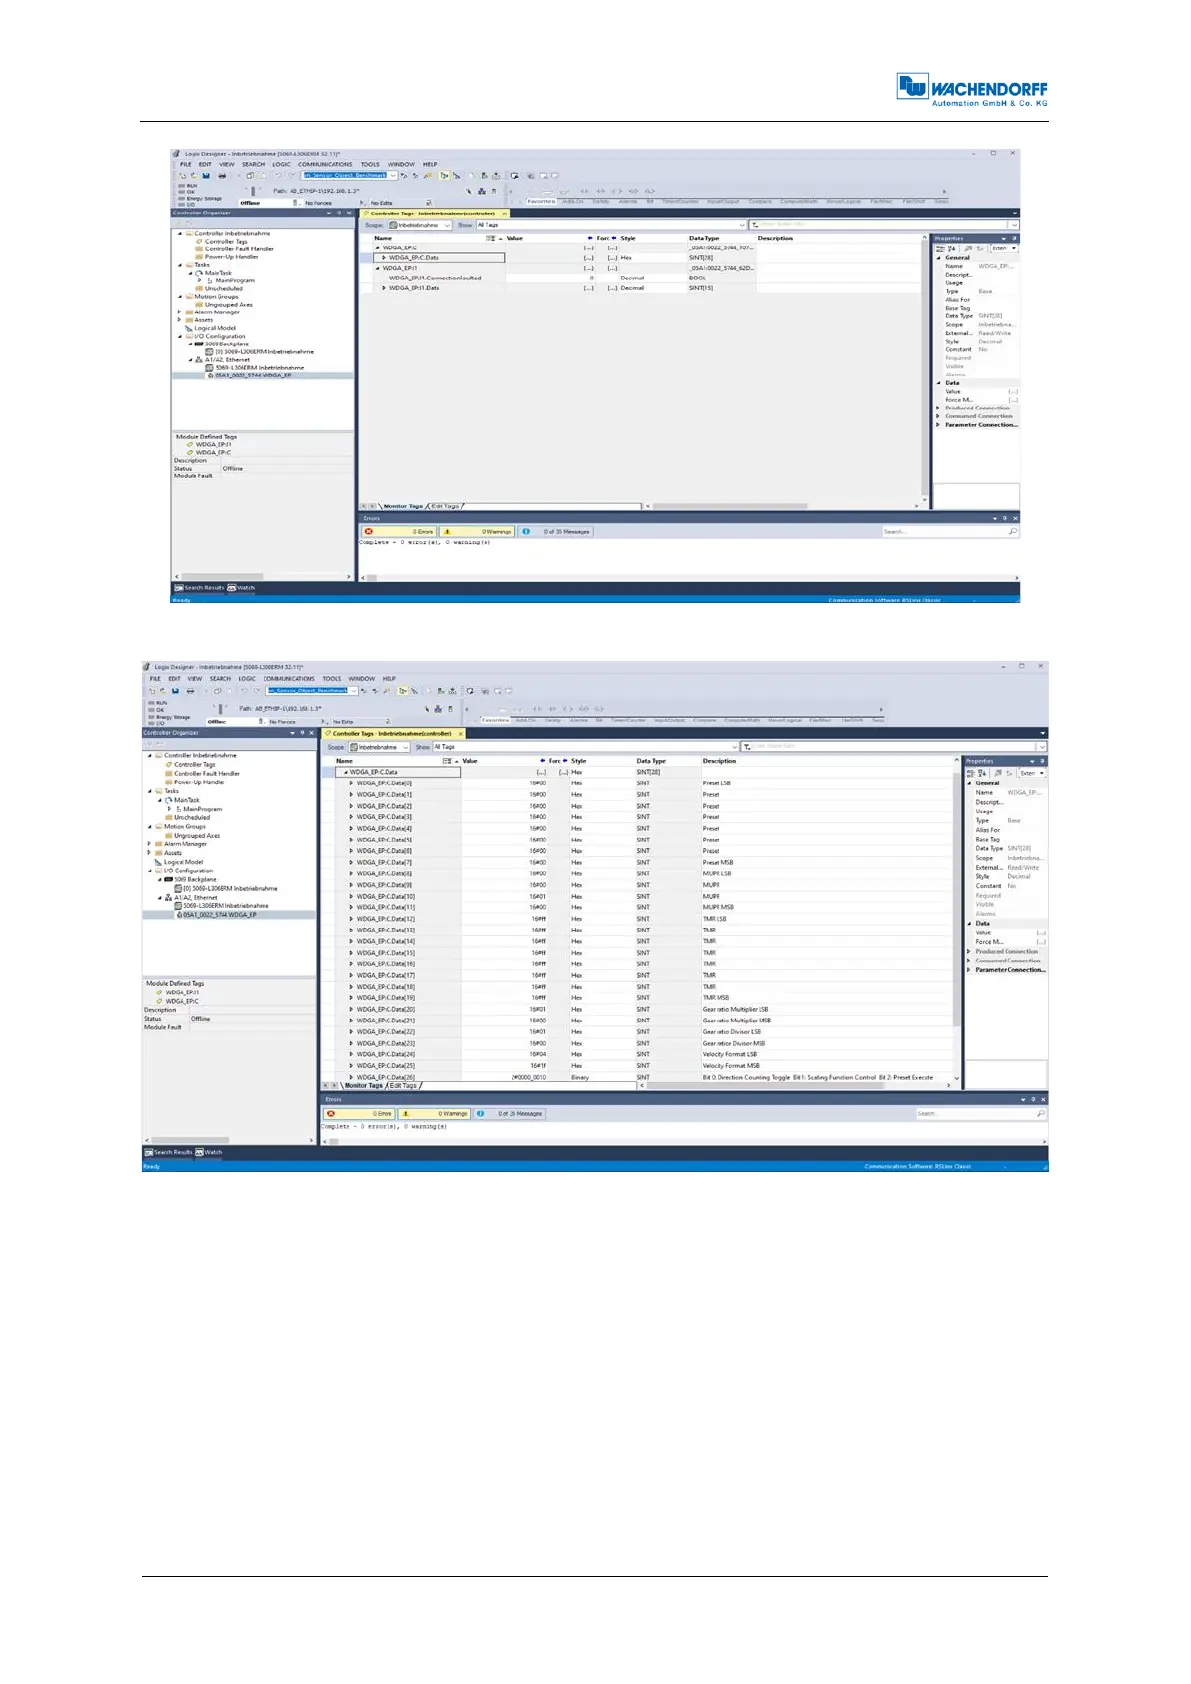The width and height of the screenshot is (1191, 1684).
Task: Click the Search field in lower Errors panel
Action: click(x=975, y=1113)
